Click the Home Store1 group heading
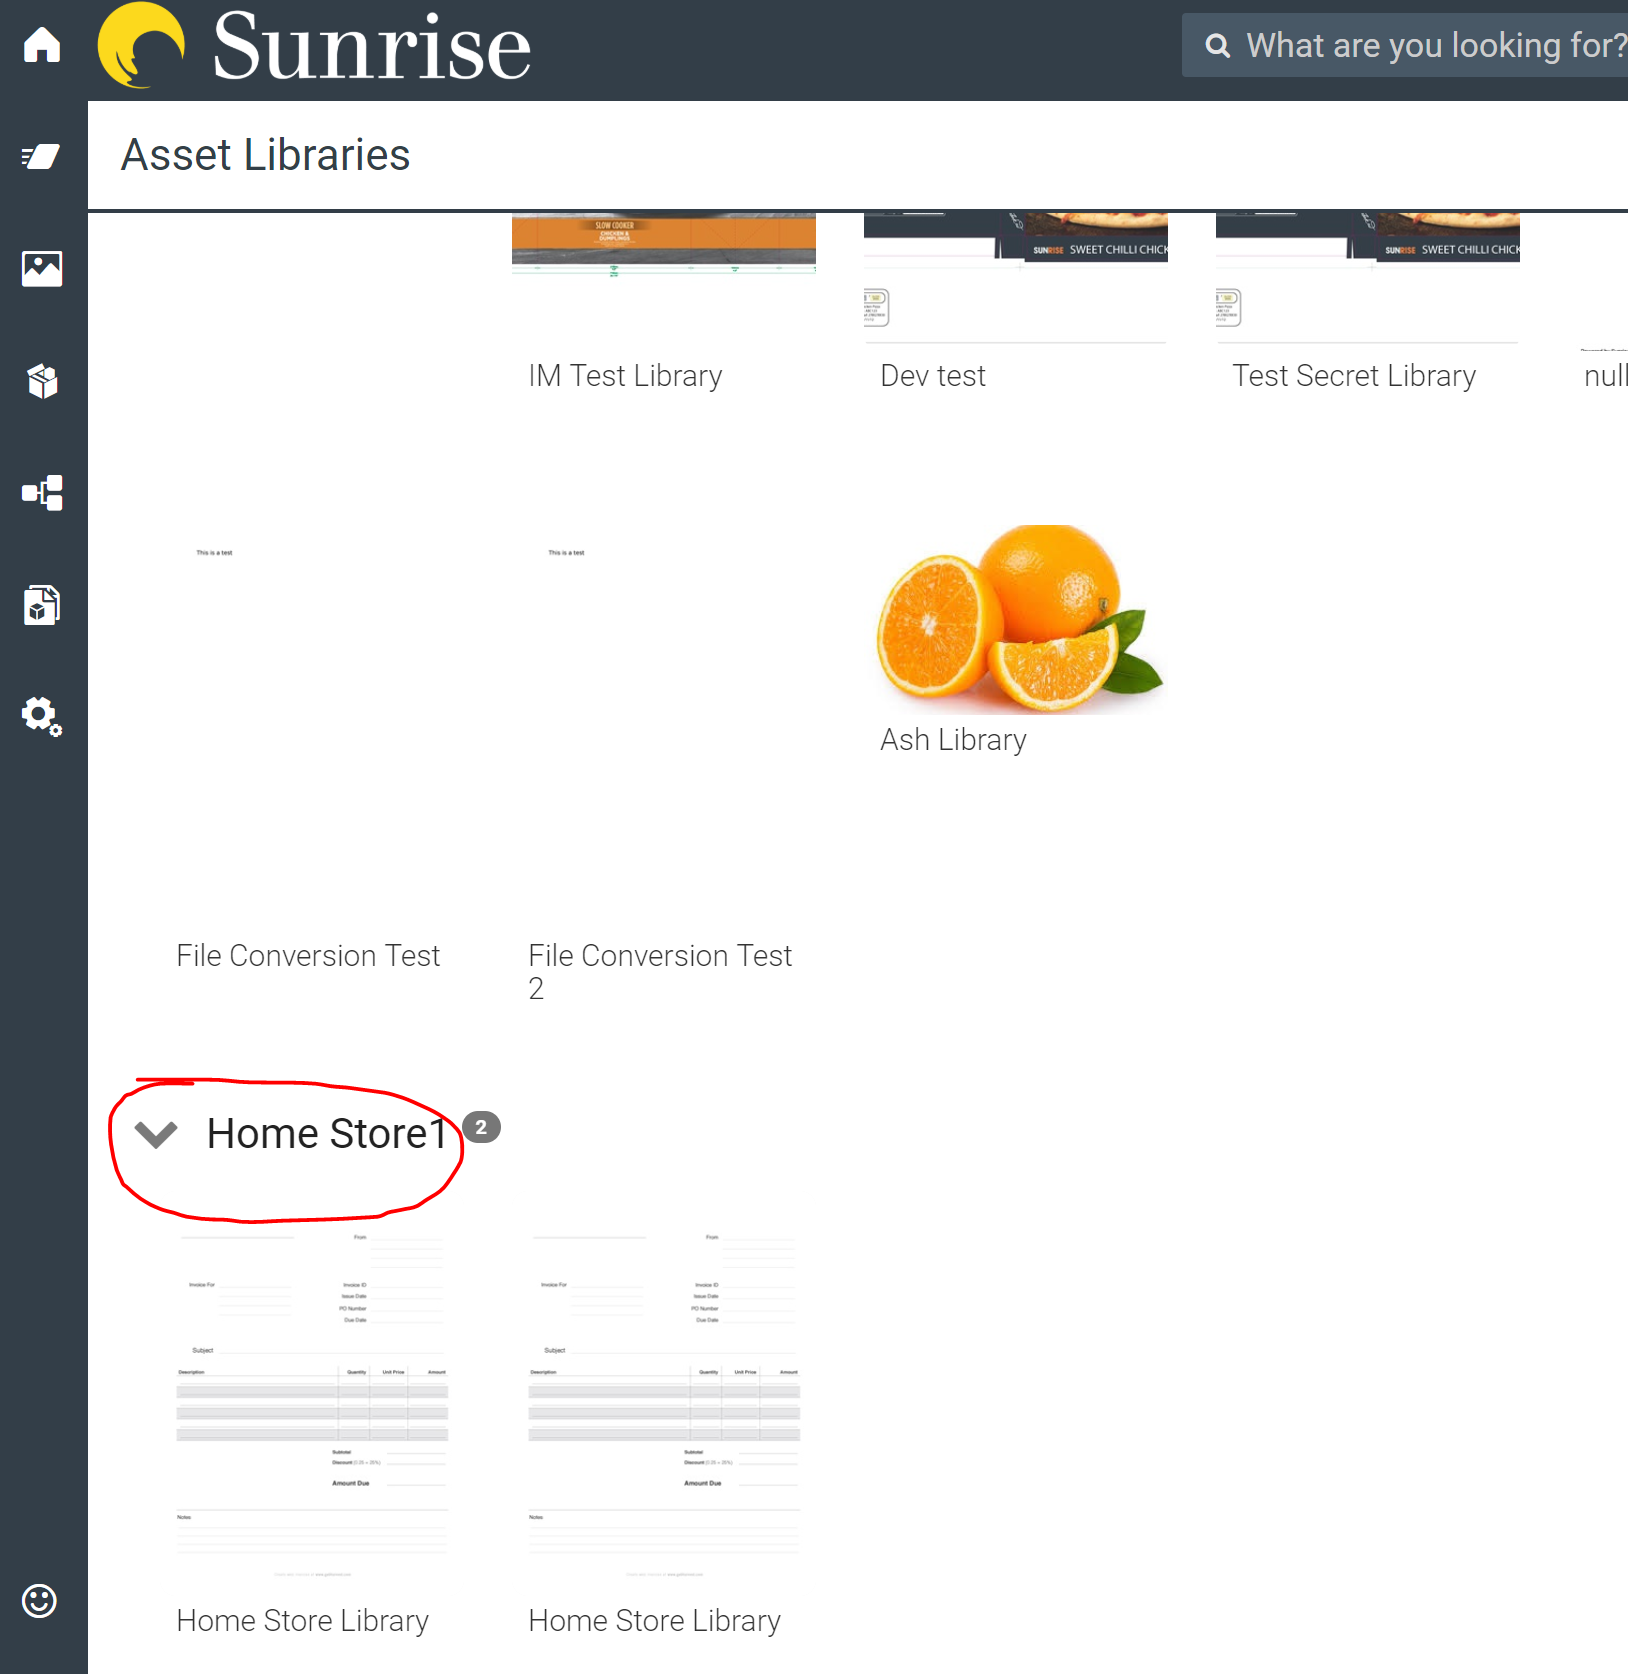The image size is (1628, 1674). click(x=326, y=1134)
